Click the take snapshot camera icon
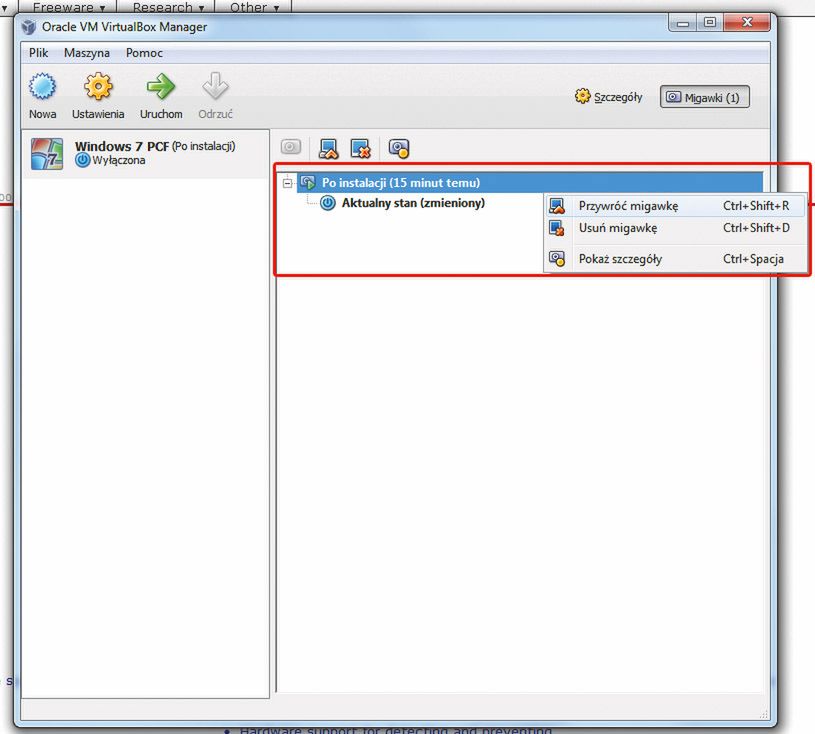Screen dimensions: 815x734 point(291,147)
